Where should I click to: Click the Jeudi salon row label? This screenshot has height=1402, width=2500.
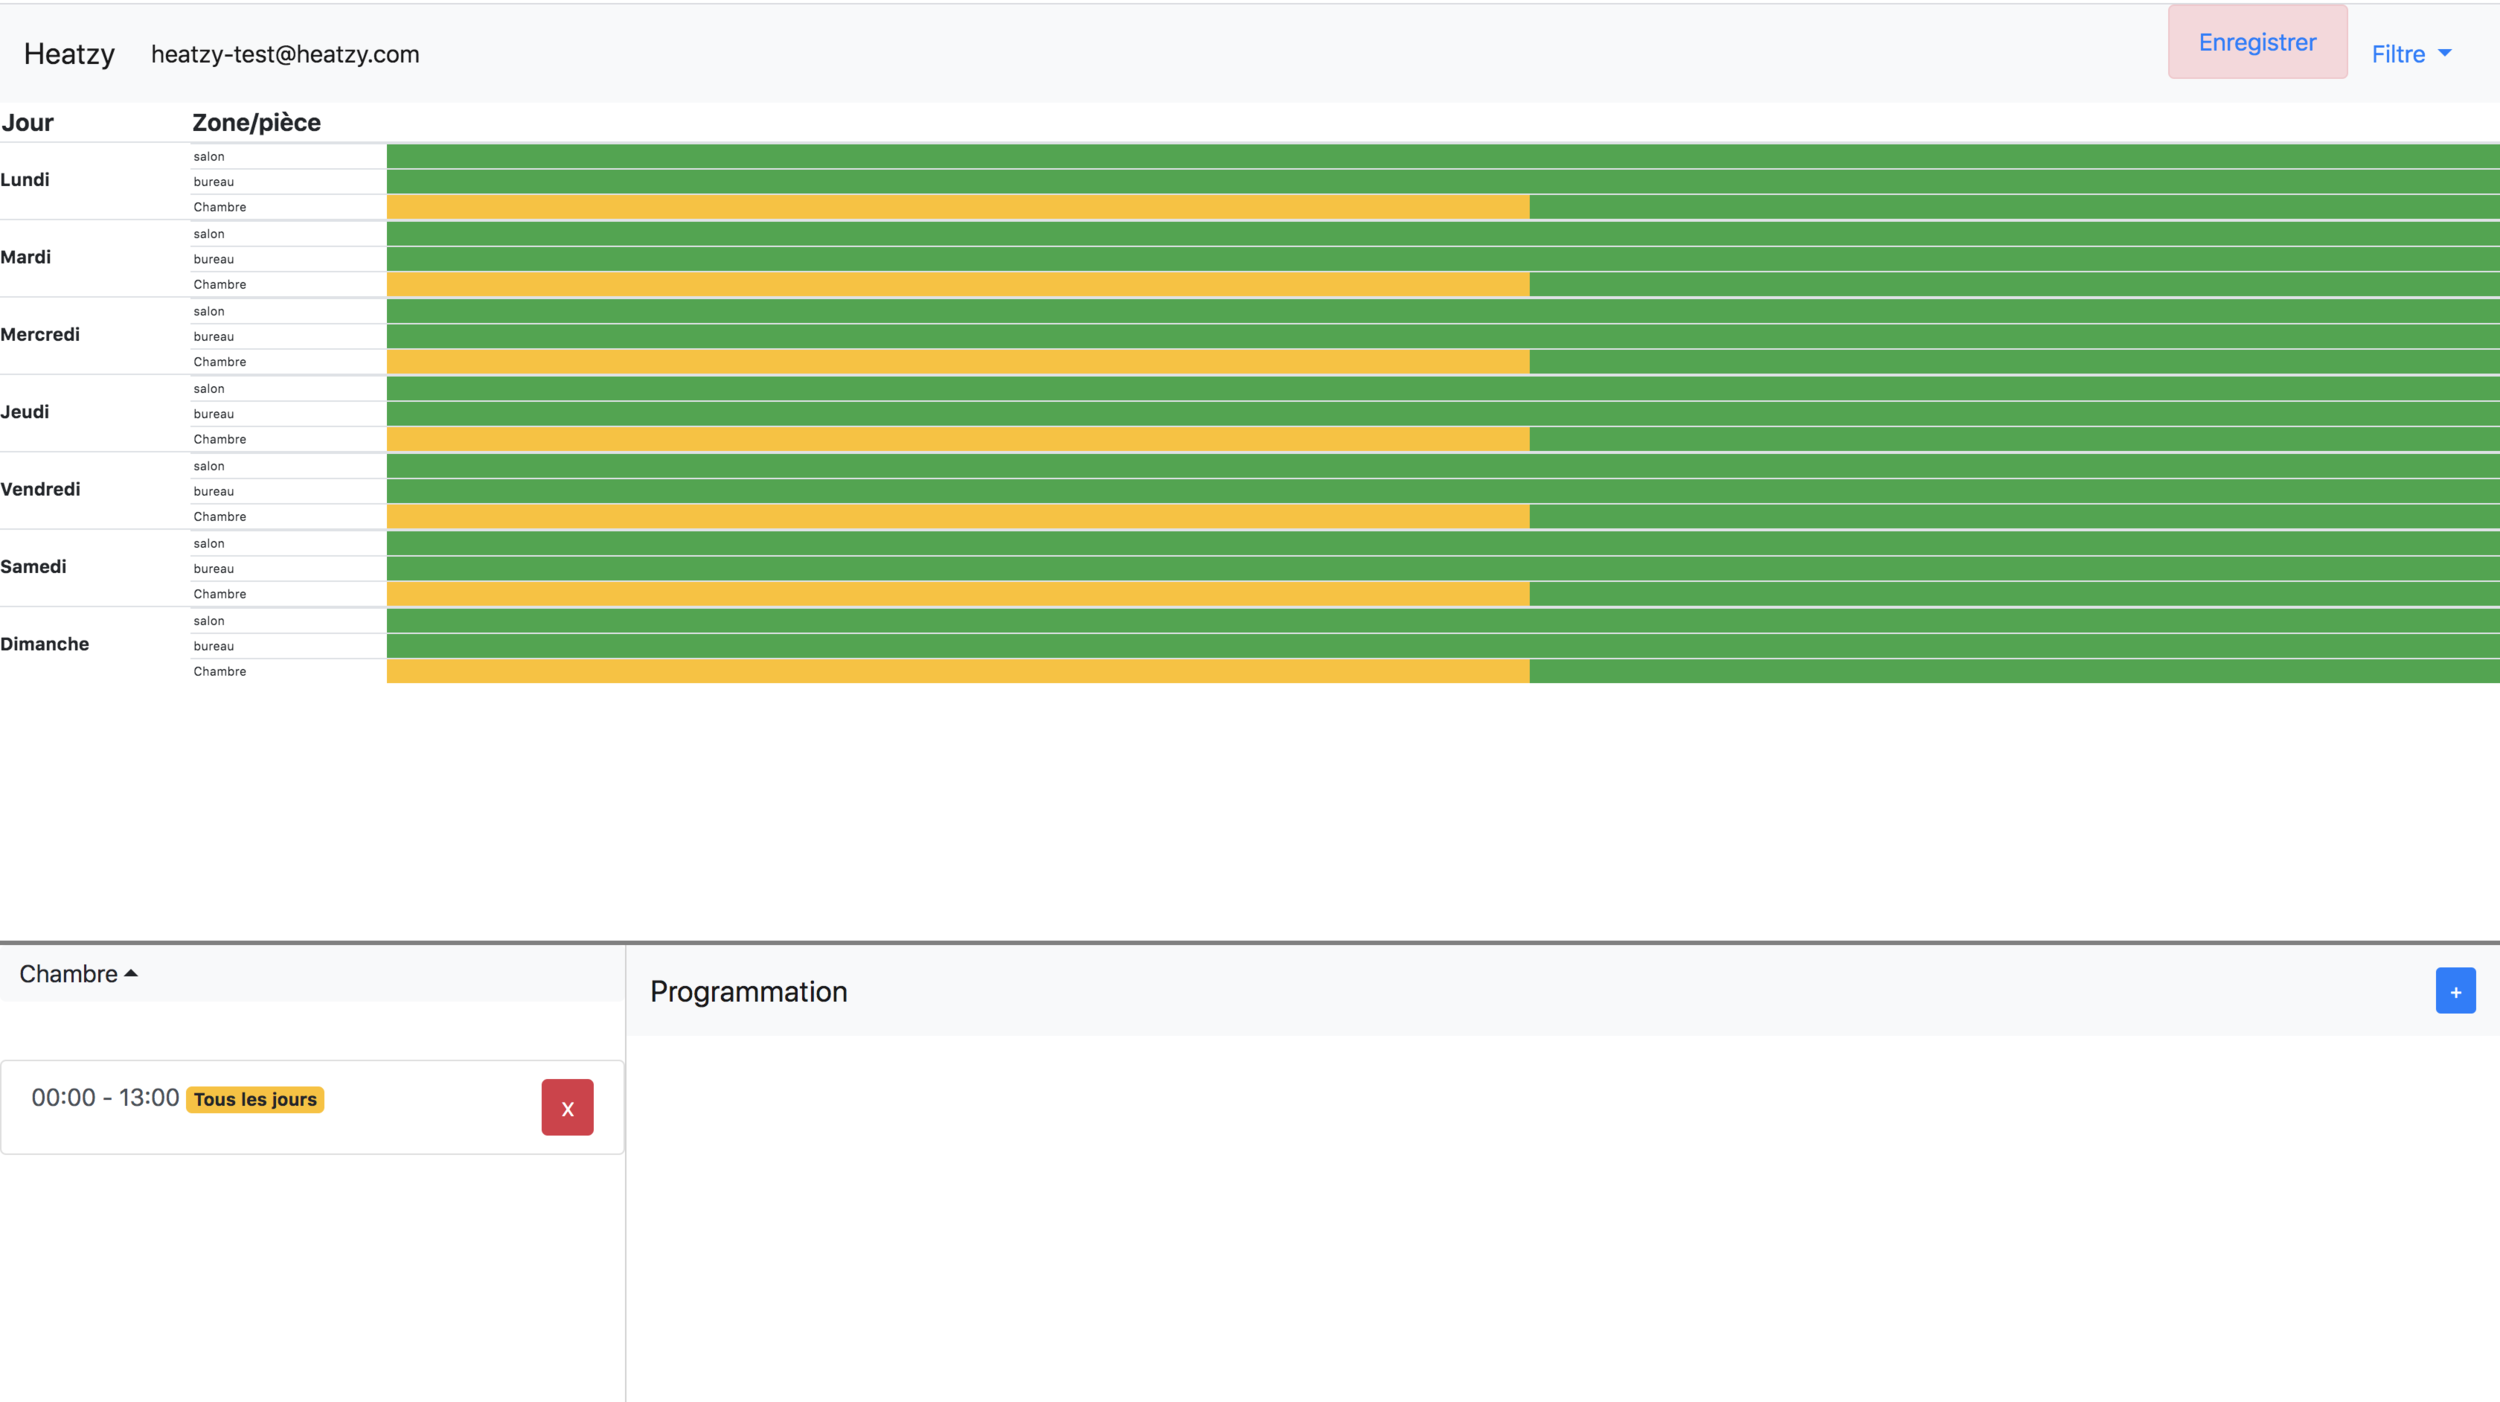(x=209, y=388)
